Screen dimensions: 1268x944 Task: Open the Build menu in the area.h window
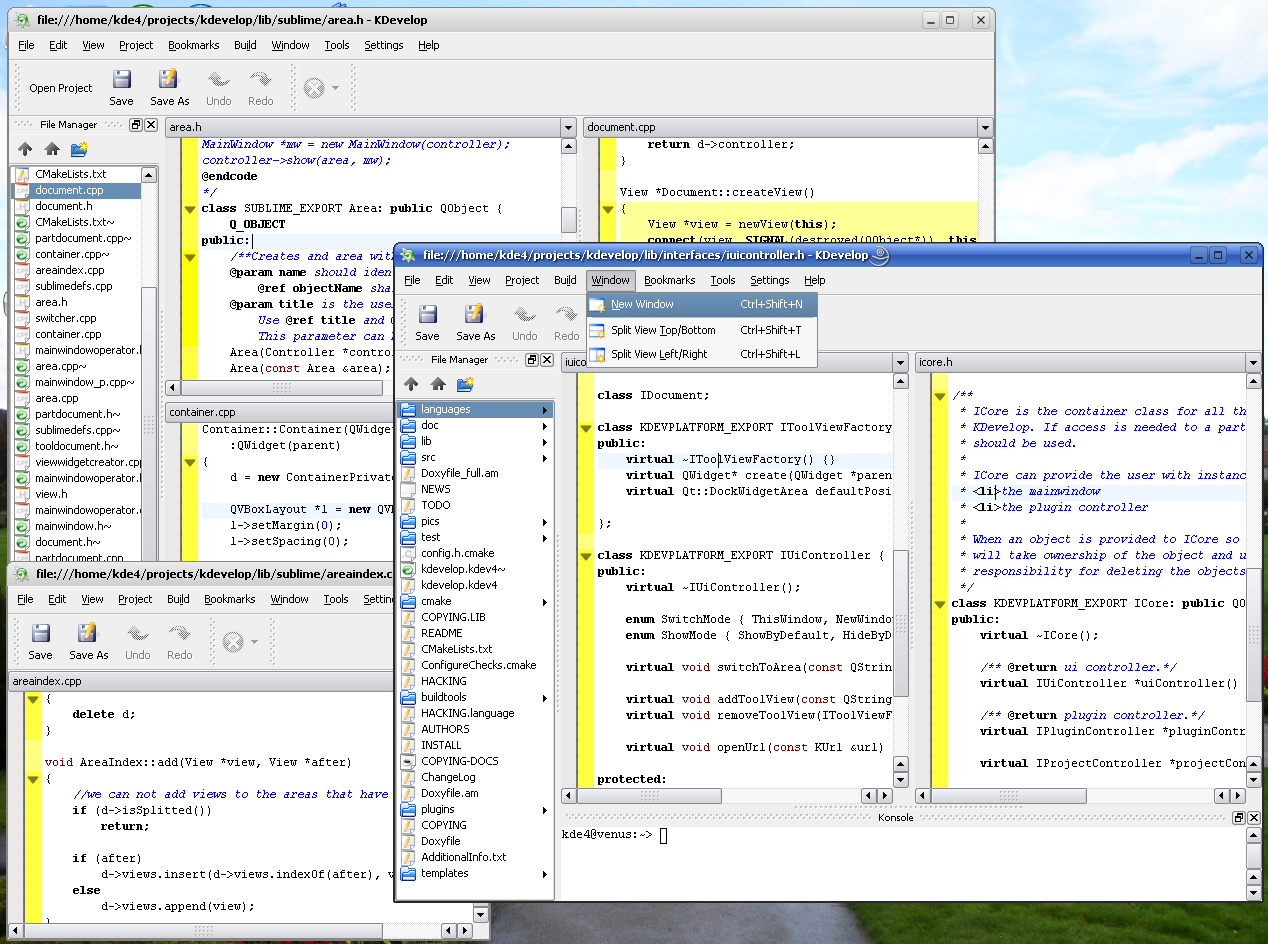click(x=245, y=45)
